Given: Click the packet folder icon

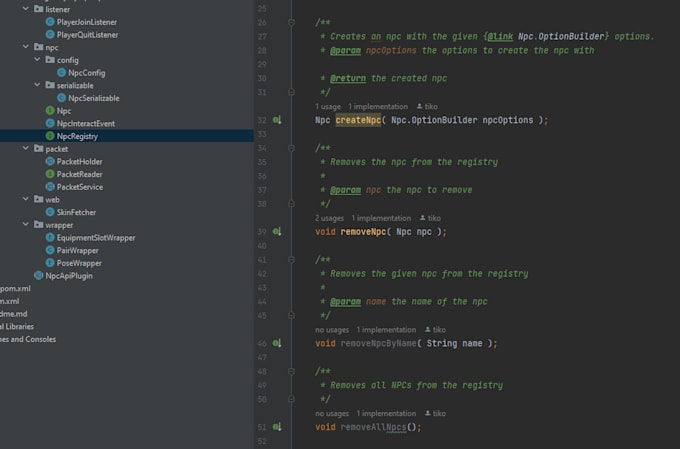Looking at the screenshot, I should tap(39, 148).
